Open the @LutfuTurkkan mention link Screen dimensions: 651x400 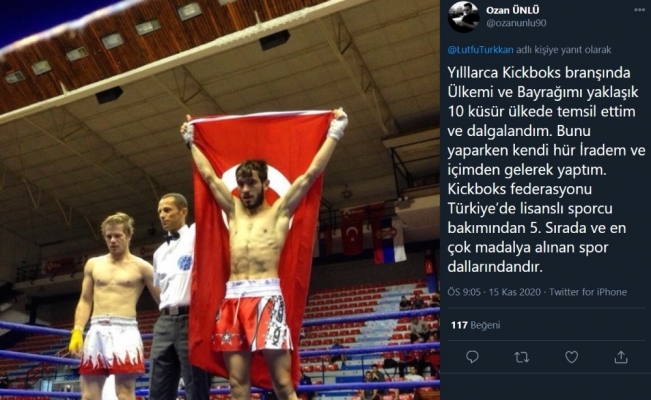480,50
